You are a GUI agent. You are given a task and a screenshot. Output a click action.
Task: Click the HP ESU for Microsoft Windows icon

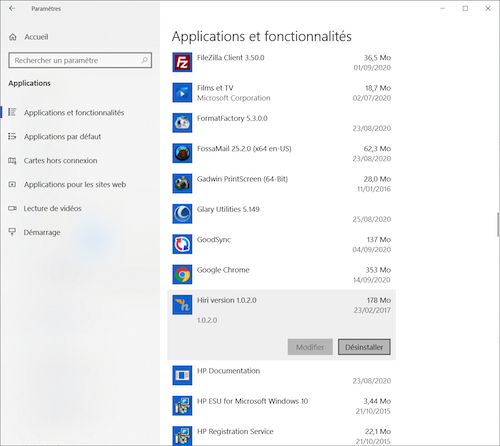(x=182, y=406)
